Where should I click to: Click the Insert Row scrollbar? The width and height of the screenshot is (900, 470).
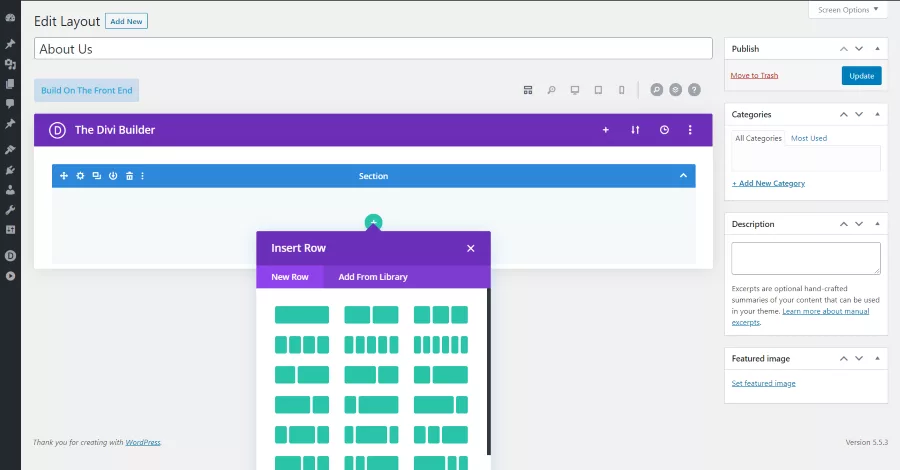click(488, 371)
